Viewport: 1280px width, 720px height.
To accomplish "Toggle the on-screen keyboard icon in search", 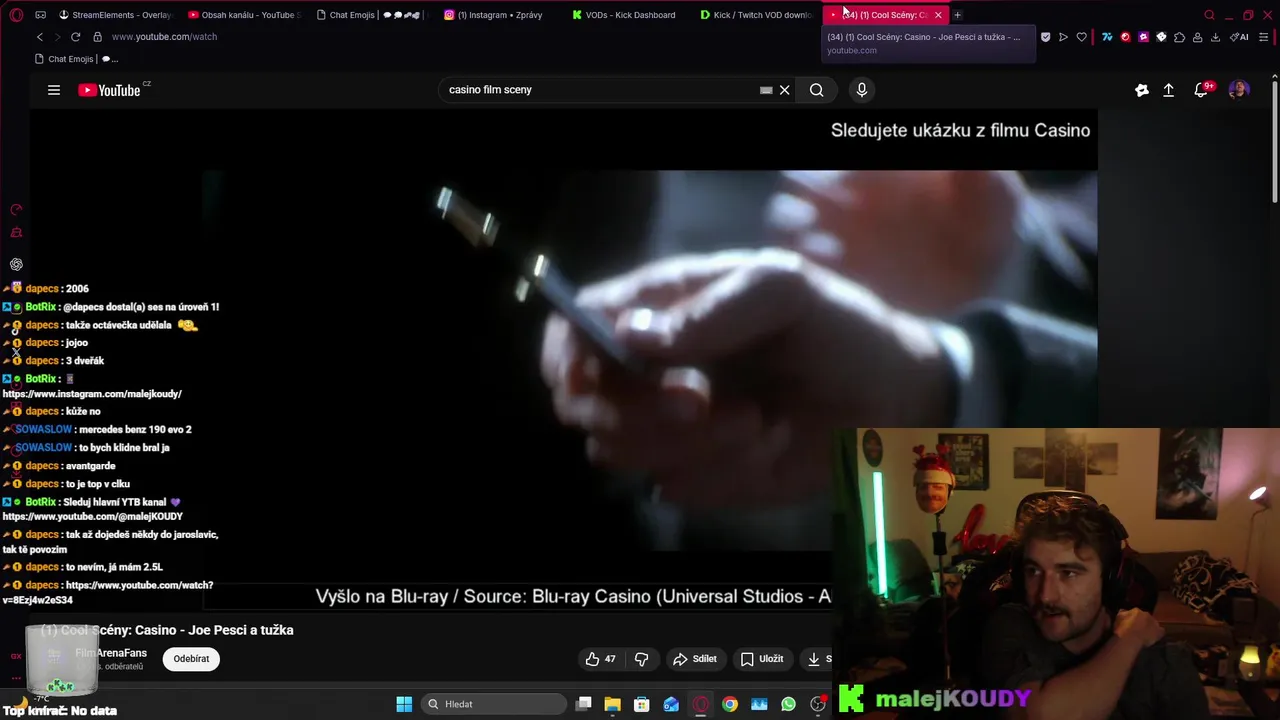I will 766,90.
